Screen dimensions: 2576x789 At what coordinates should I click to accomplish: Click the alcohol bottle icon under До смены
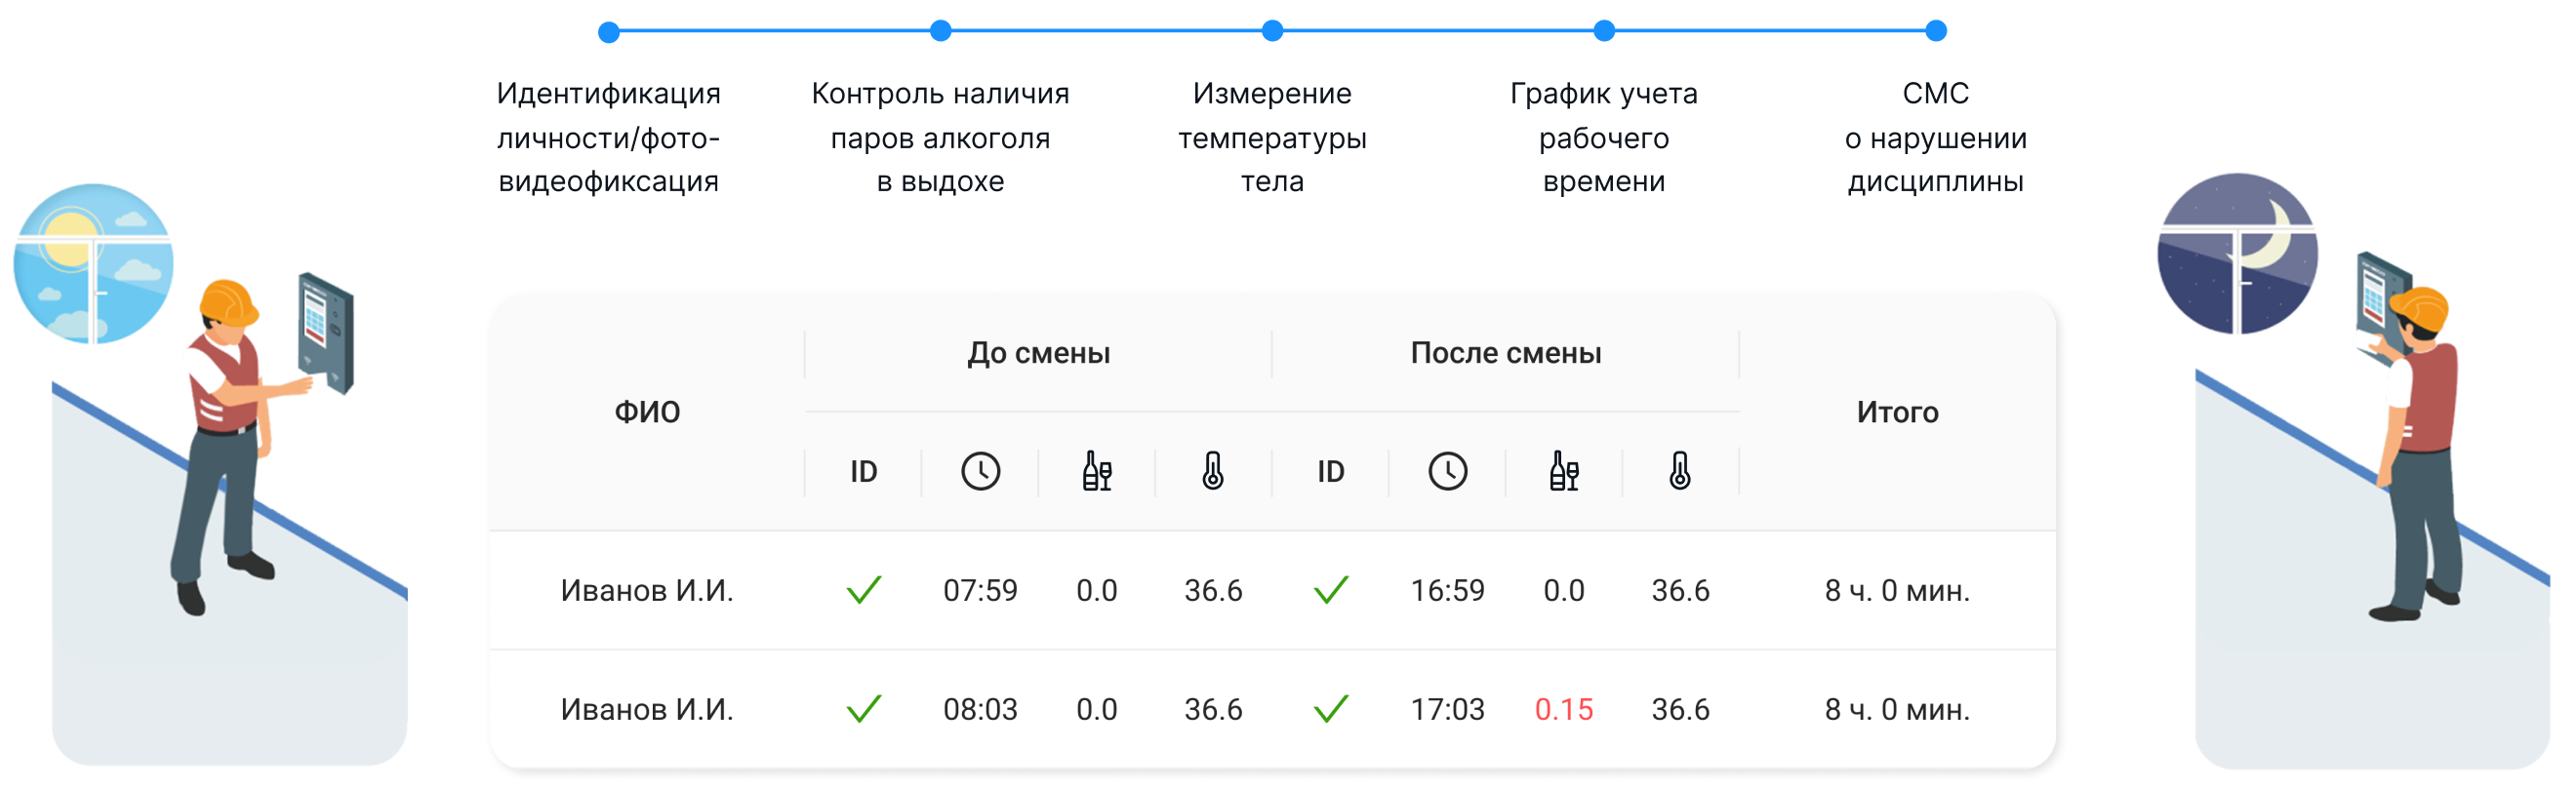[1096, 471]
